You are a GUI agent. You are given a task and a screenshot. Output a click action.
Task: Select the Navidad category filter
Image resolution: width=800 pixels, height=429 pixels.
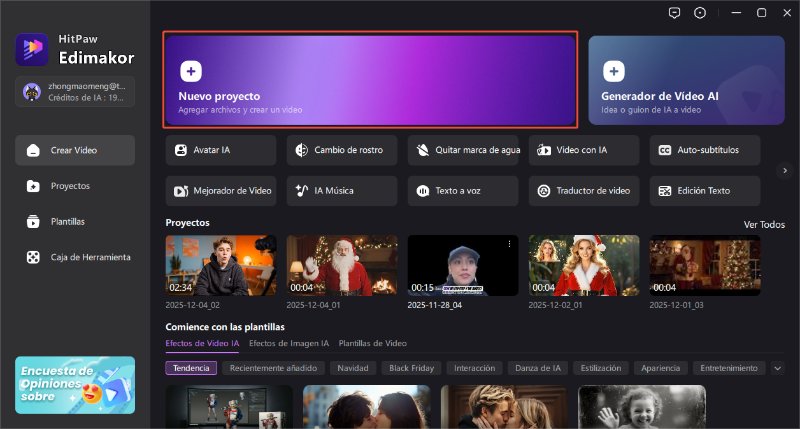tap(353, 368)
